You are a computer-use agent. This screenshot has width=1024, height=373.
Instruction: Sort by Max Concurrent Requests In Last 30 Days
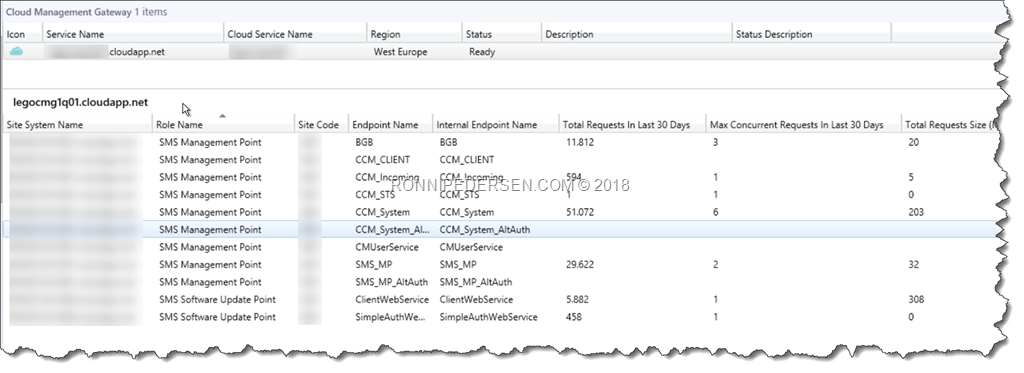[x=797, y=125]
